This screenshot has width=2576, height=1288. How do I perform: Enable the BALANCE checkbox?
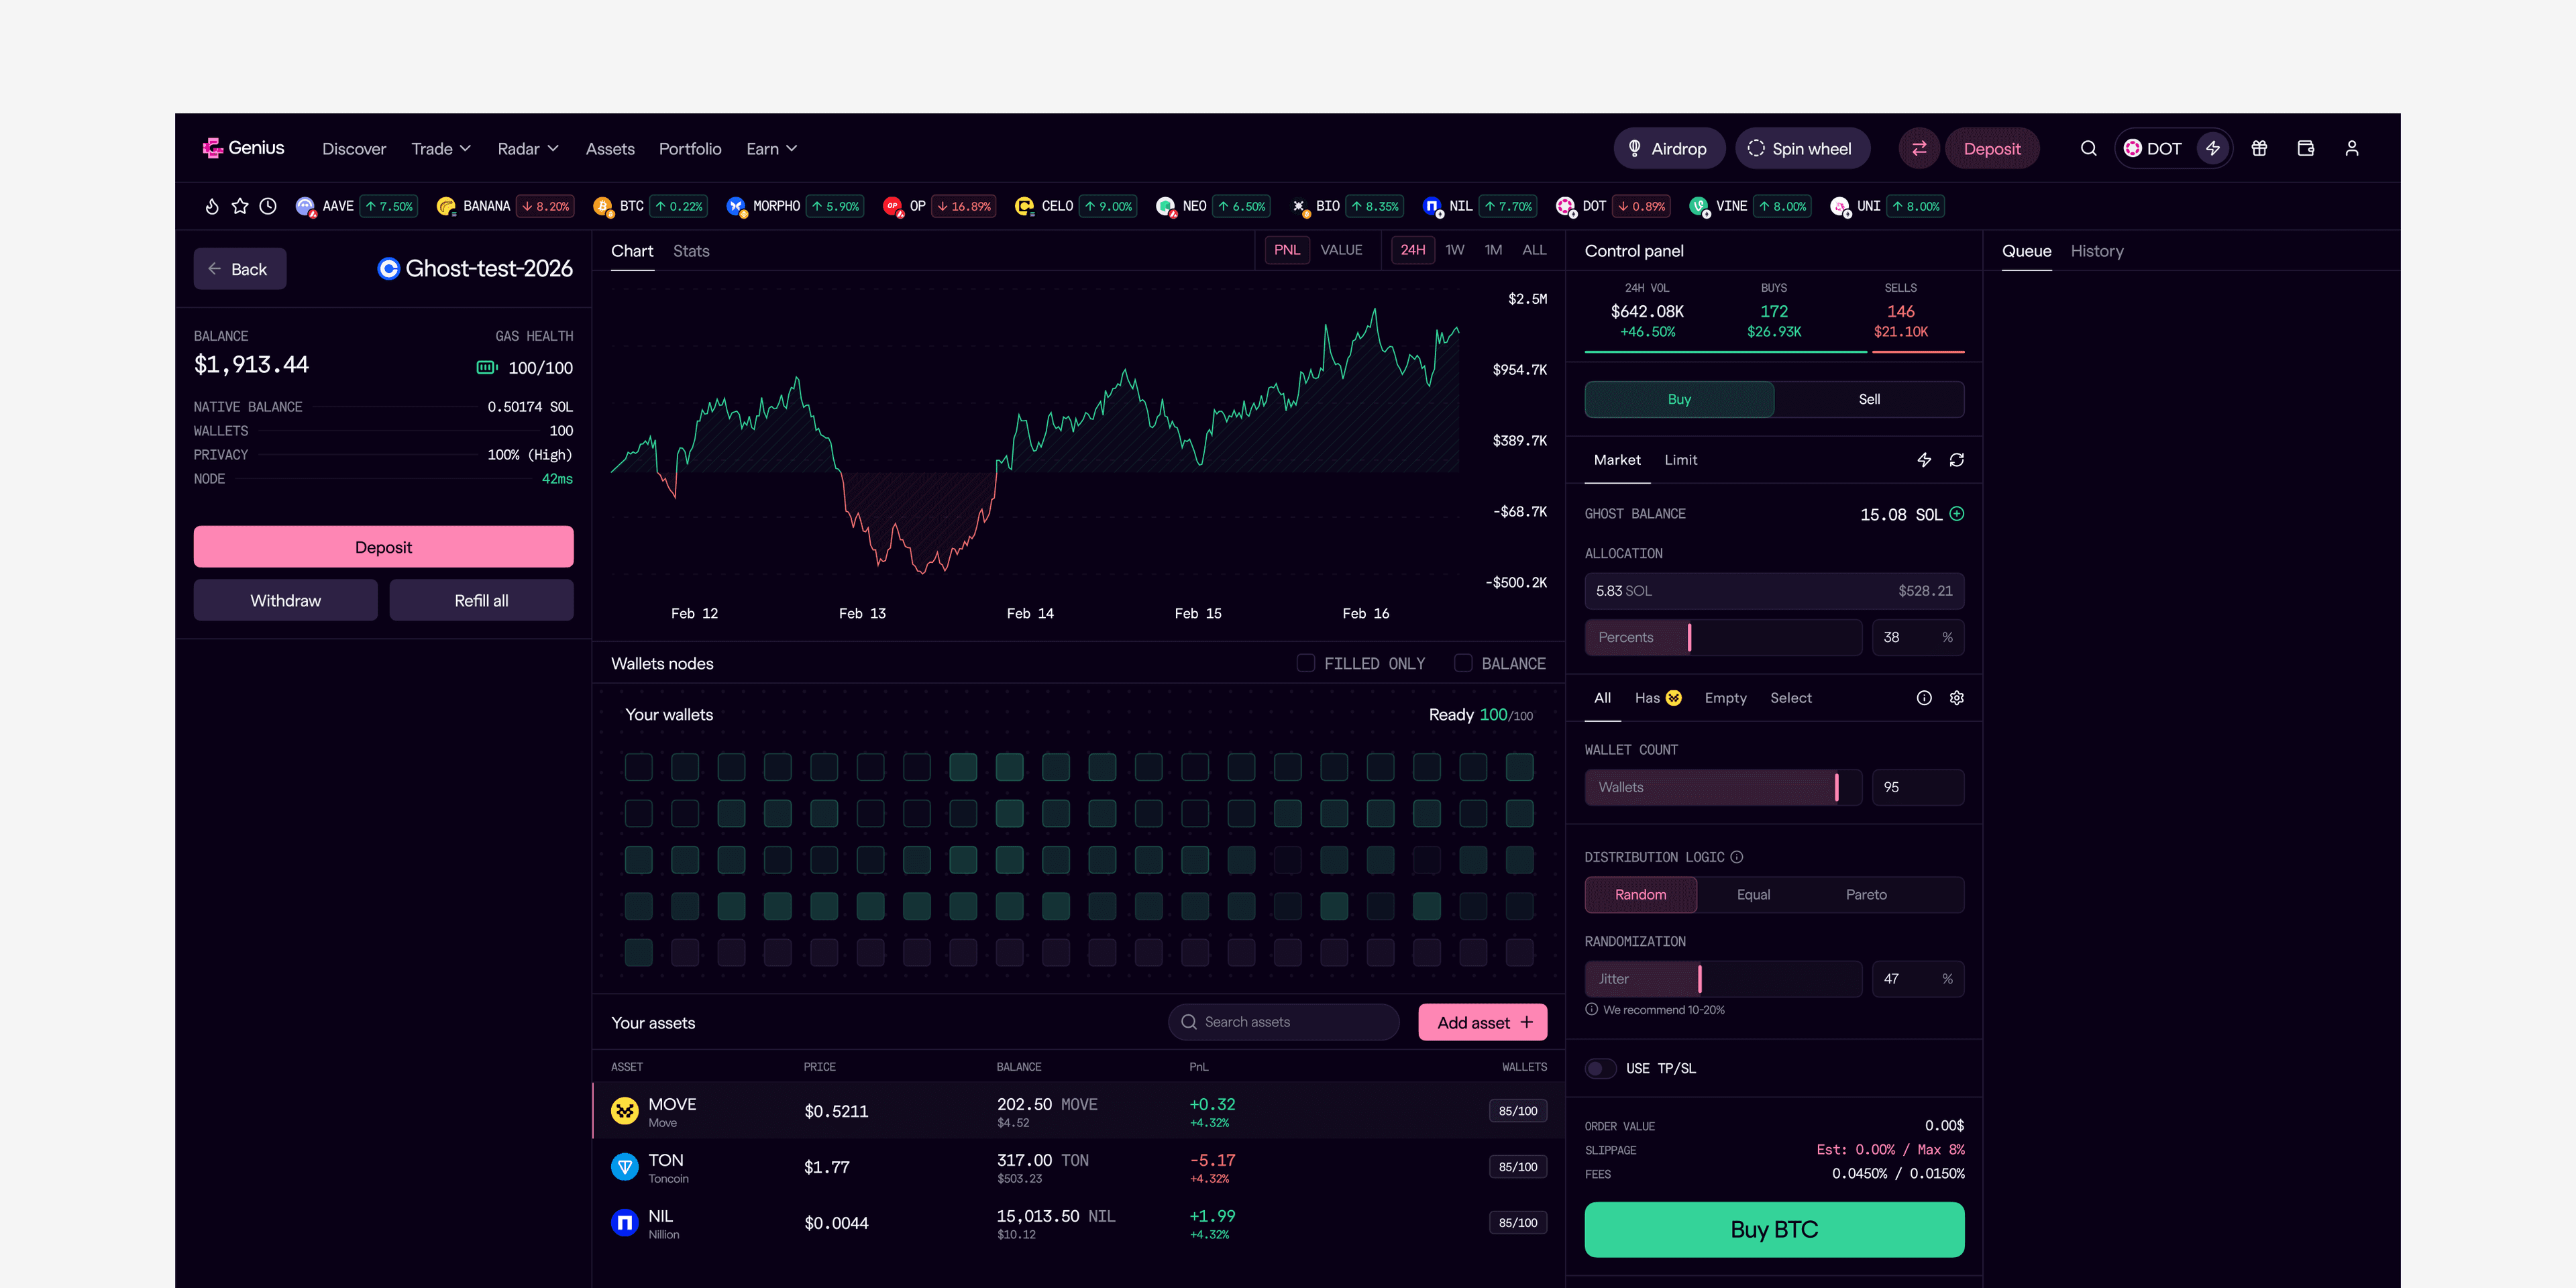point(1463,663)
